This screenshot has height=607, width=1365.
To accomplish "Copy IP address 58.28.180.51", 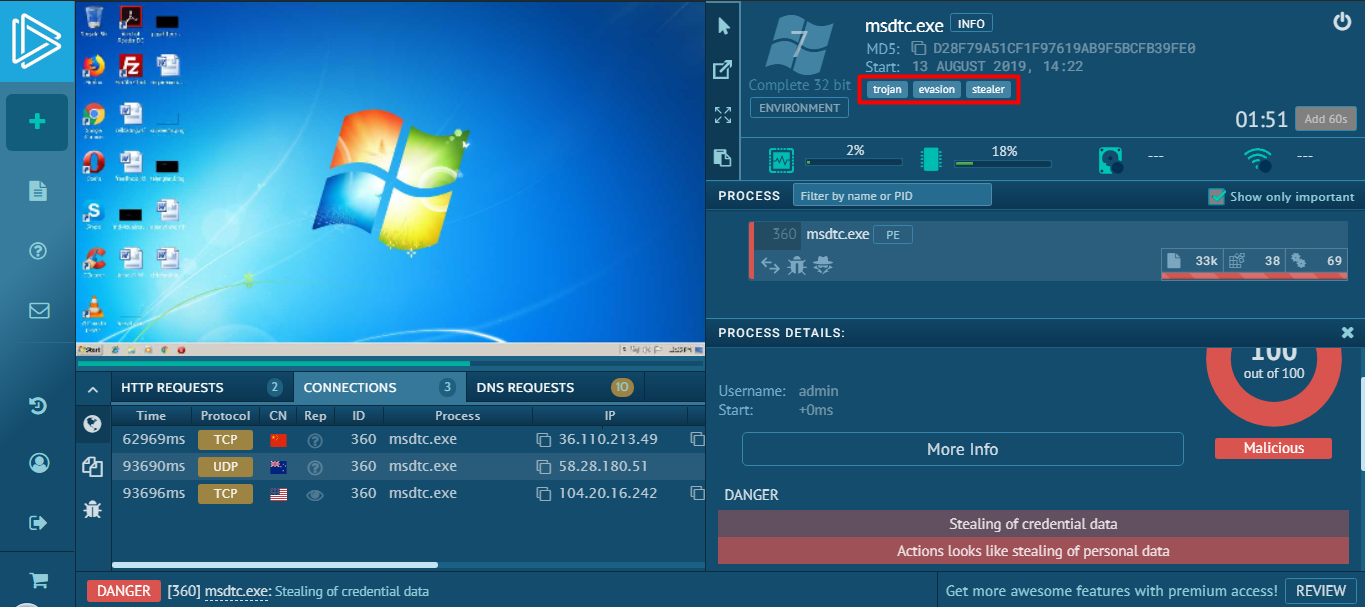I will click(x=544, y=467).
